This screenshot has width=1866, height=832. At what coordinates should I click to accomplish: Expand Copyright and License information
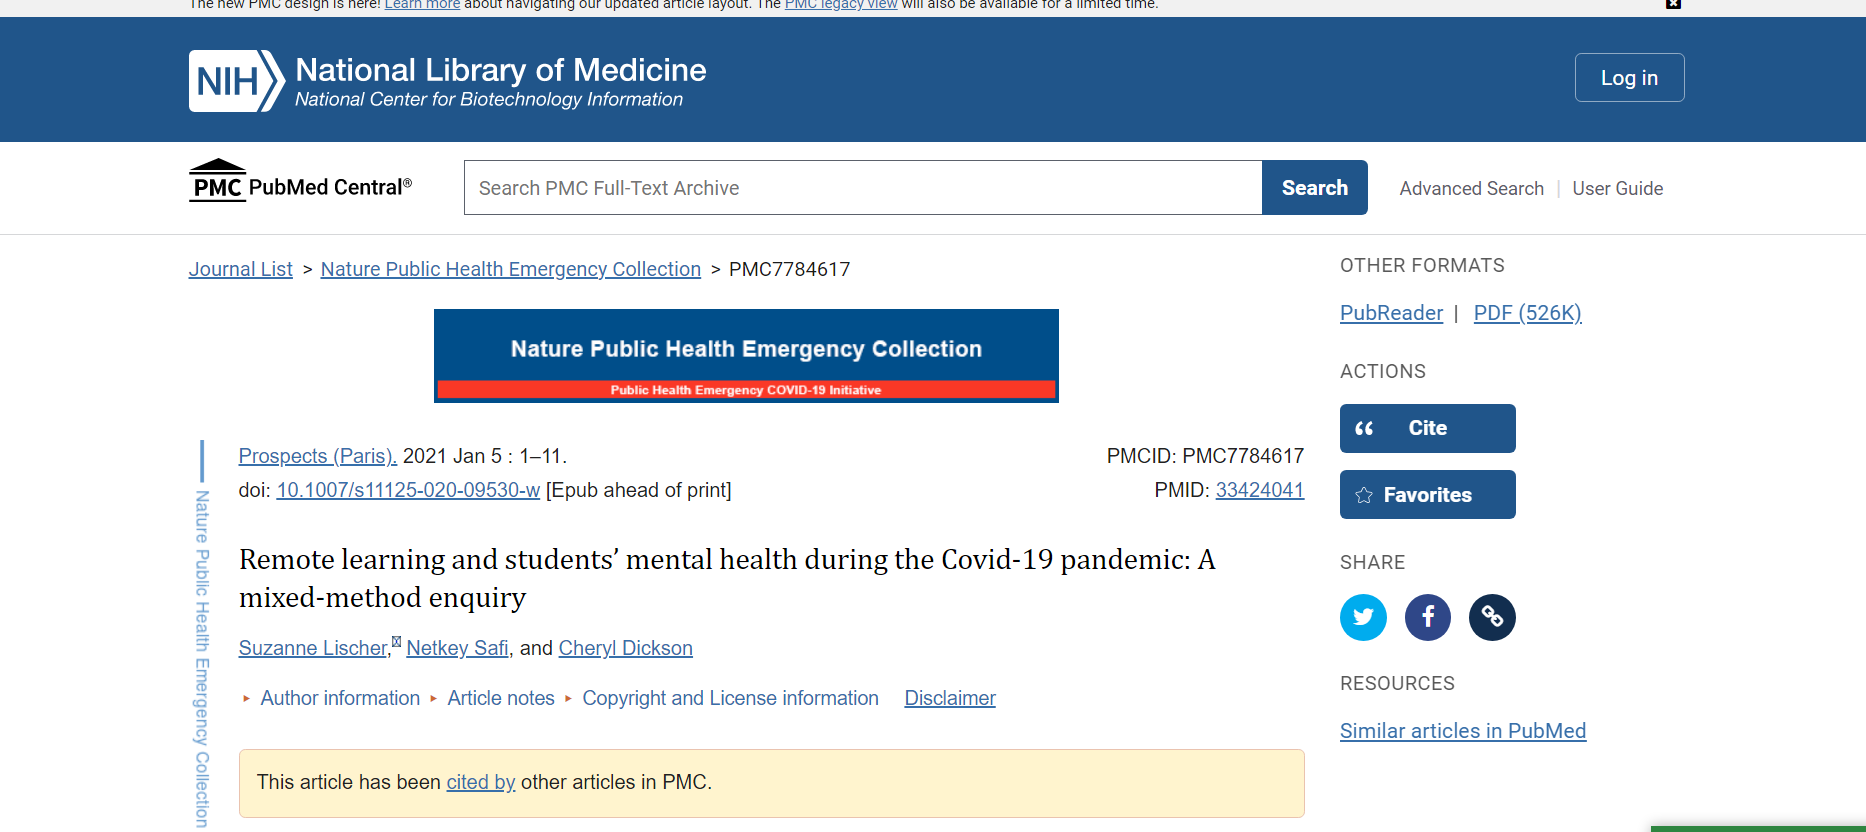click(x=730, y=698)
